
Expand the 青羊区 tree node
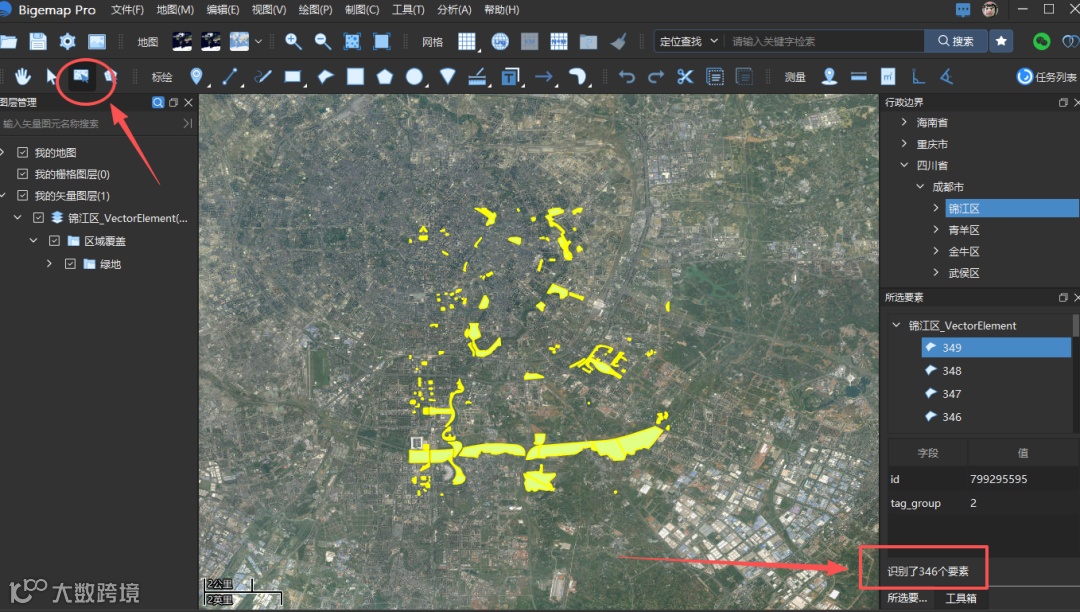click(x=936, y=229)
